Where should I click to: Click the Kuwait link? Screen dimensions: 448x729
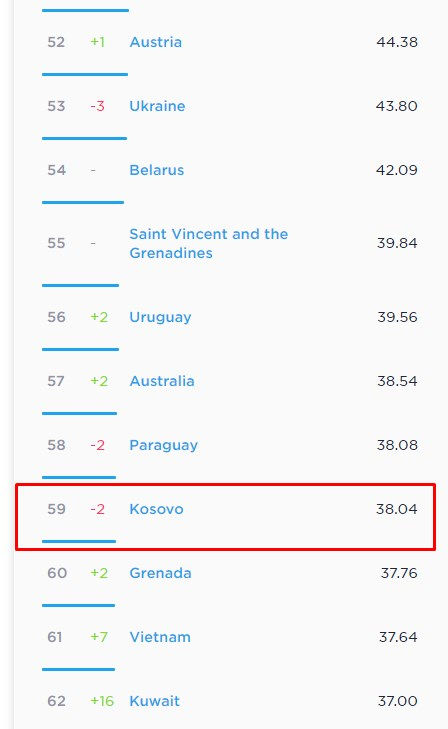154,701
